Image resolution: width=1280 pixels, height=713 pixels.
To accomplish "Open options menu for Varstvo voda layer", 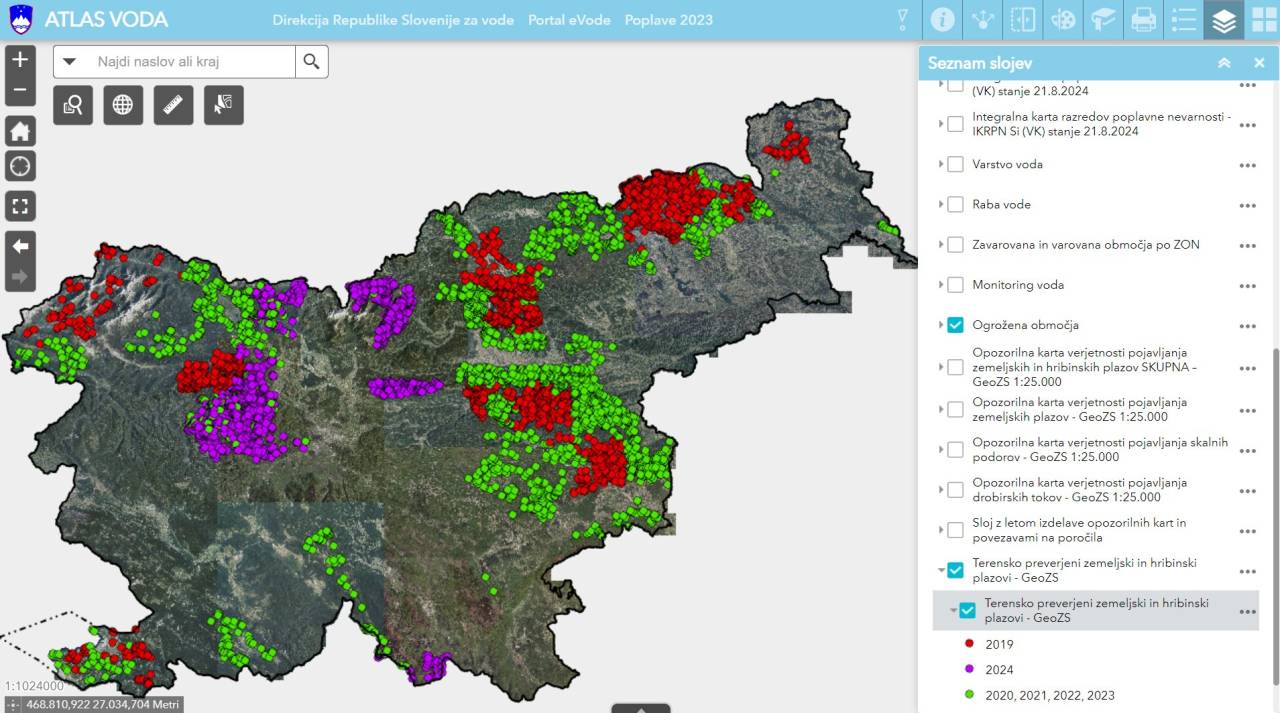I will click(1247, 165).
